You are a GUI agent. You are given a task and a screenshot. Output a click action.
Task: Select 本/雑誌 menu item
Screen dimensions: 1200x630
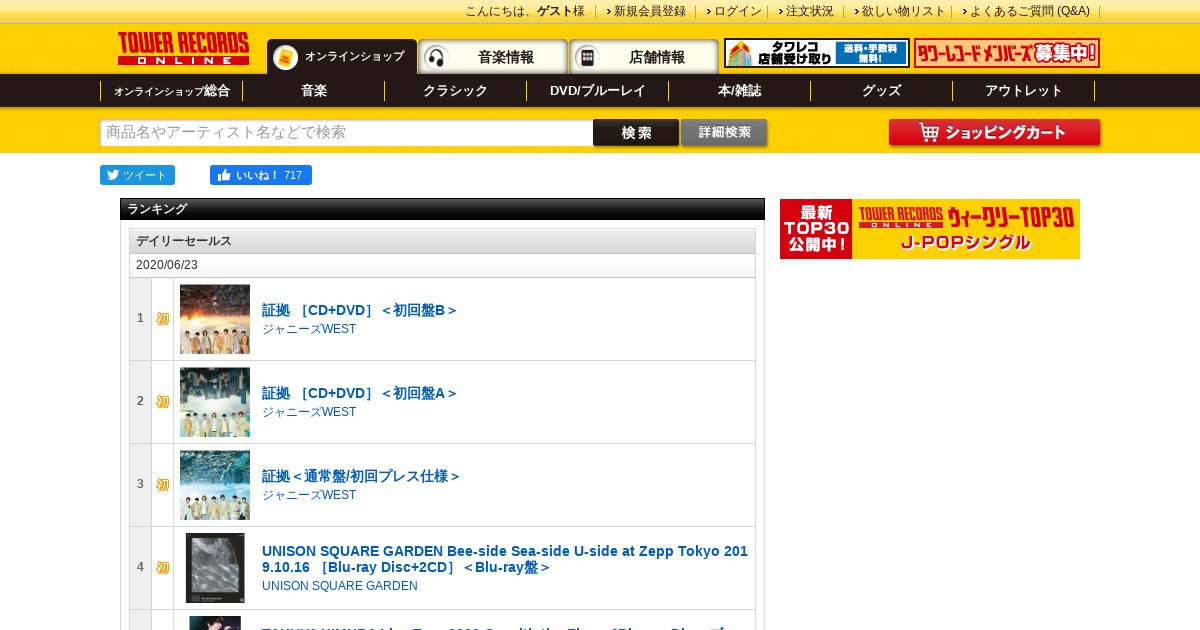740,91
